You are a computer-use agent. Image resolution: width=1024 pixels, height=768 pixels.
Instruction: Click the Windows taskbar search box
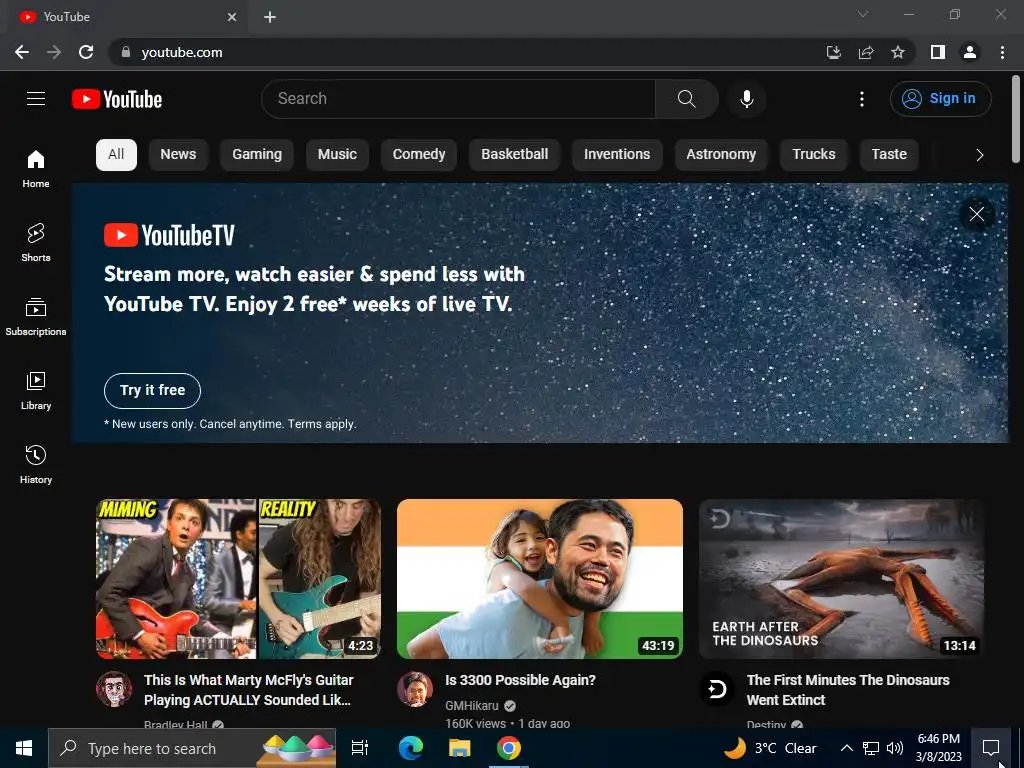point(192,748)
